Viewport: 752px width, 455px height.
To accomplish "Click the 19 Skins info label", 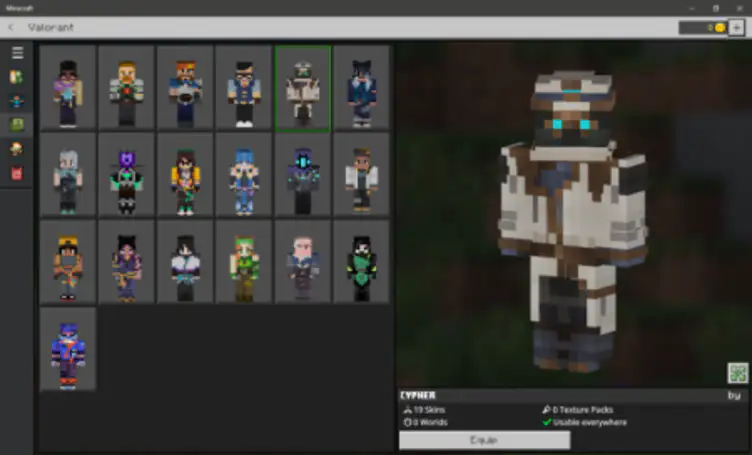I will [x=424, y=410].
